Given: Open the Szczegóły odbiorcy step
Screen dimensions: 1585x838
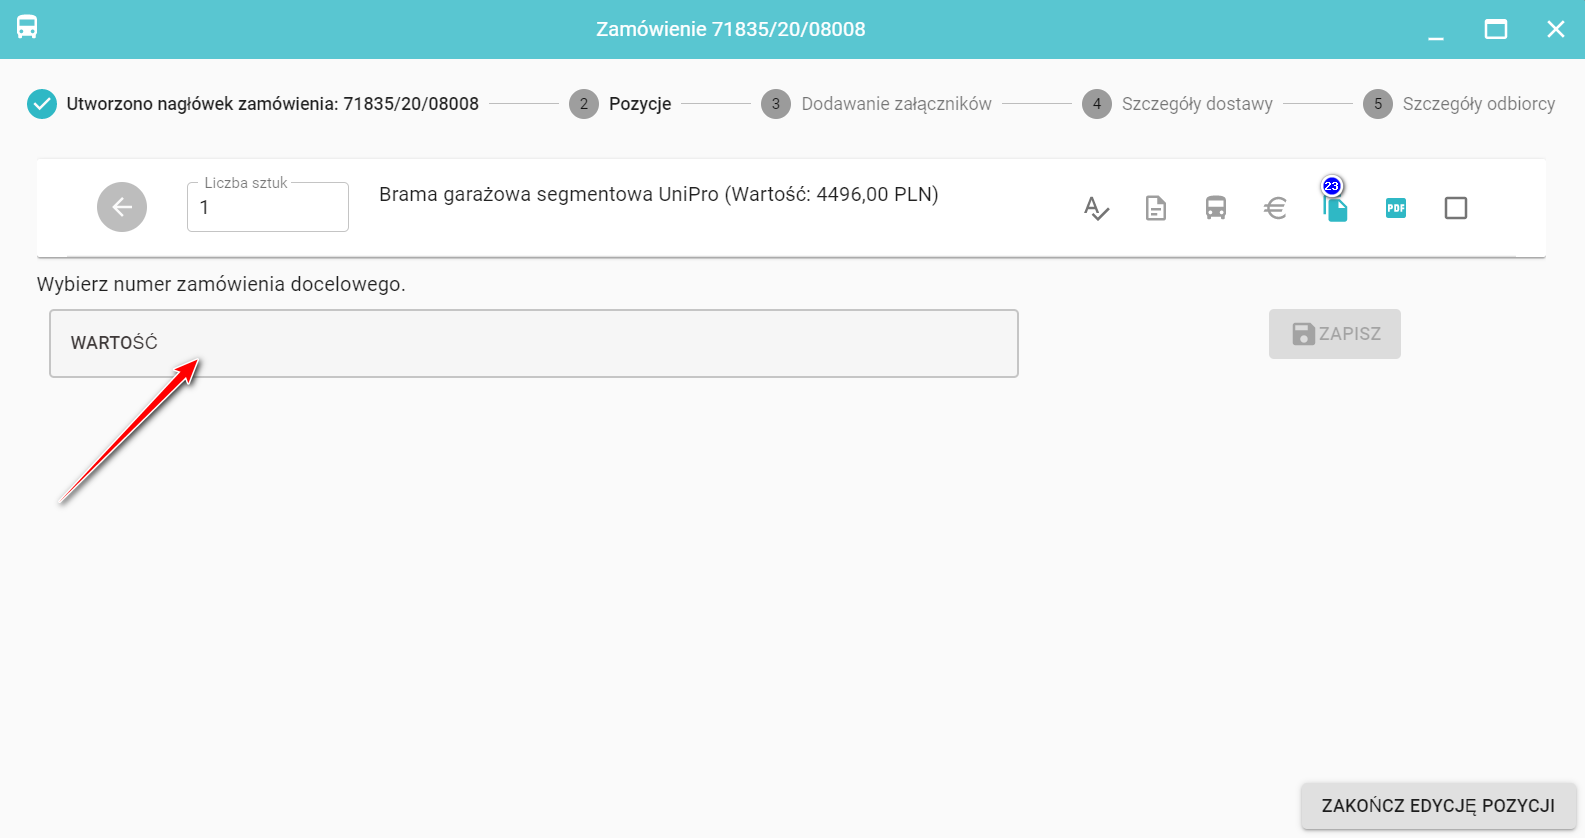Looking at the screenshot, I should click(1459, 104).
